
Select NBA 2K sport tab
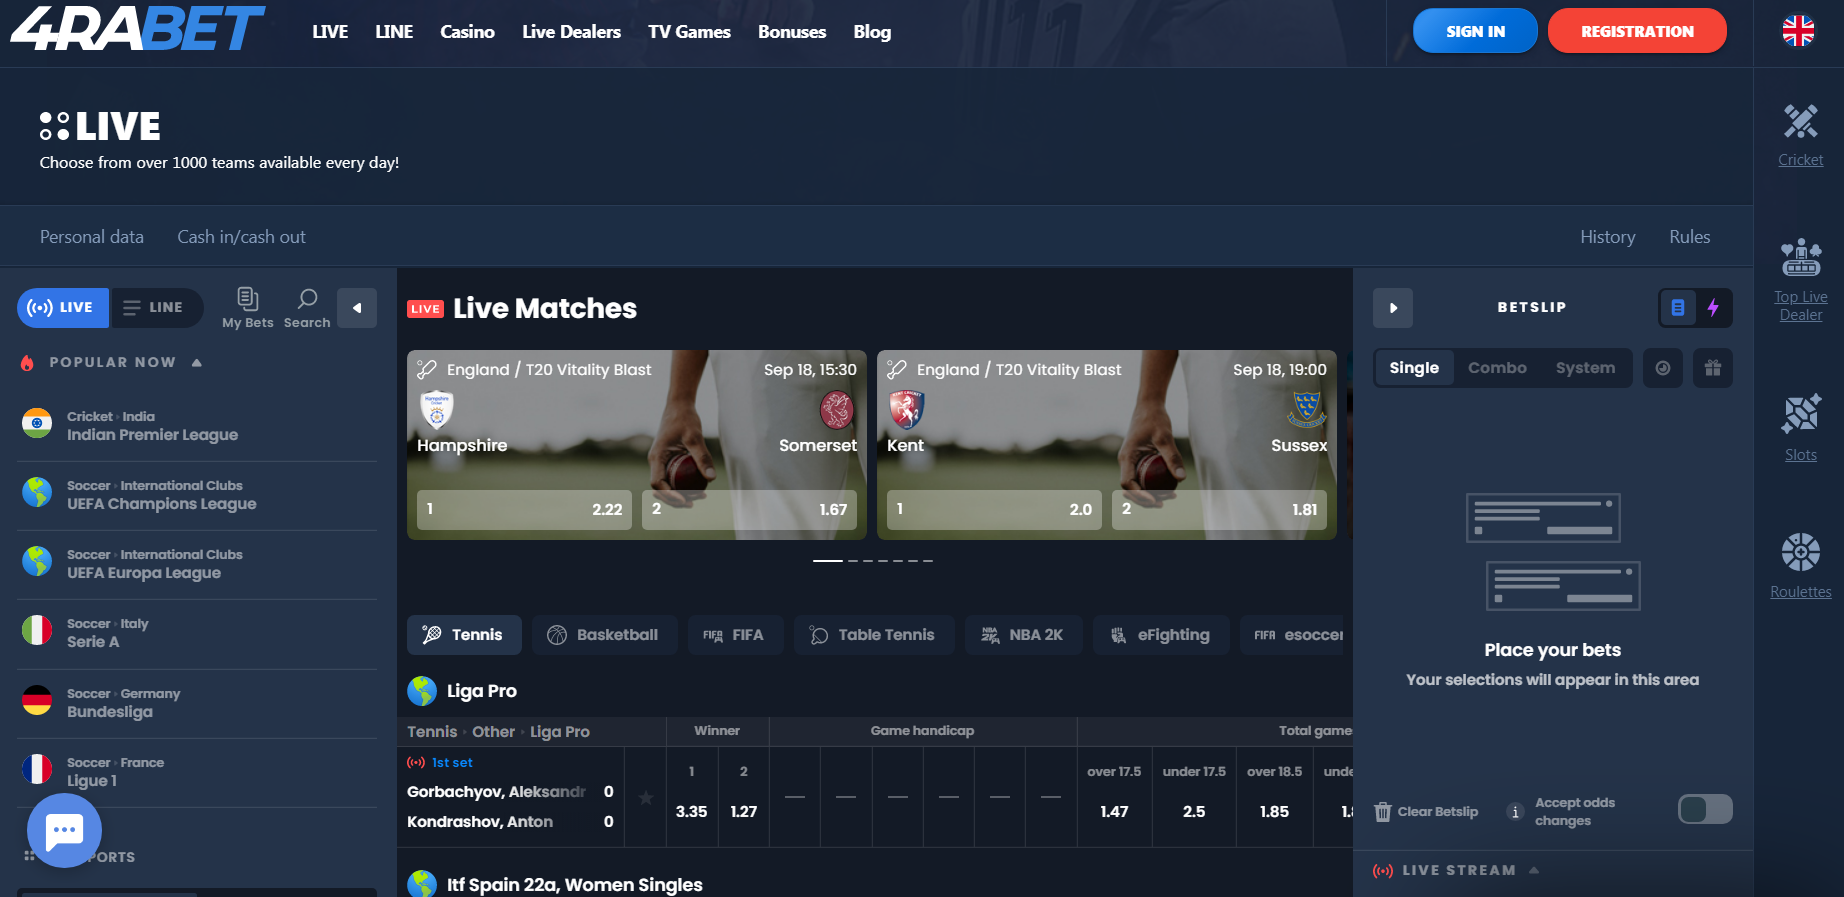[x=1024, y=635]
